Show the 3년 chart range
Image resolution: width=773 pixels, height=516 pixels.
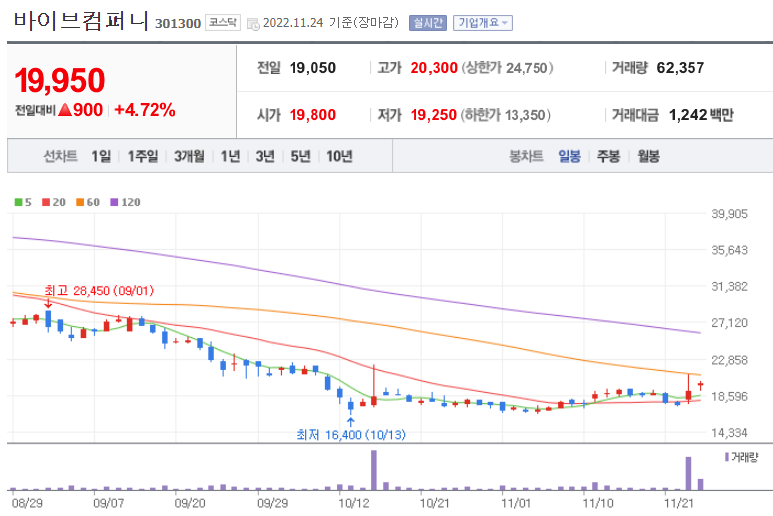[x=265, y=156]
